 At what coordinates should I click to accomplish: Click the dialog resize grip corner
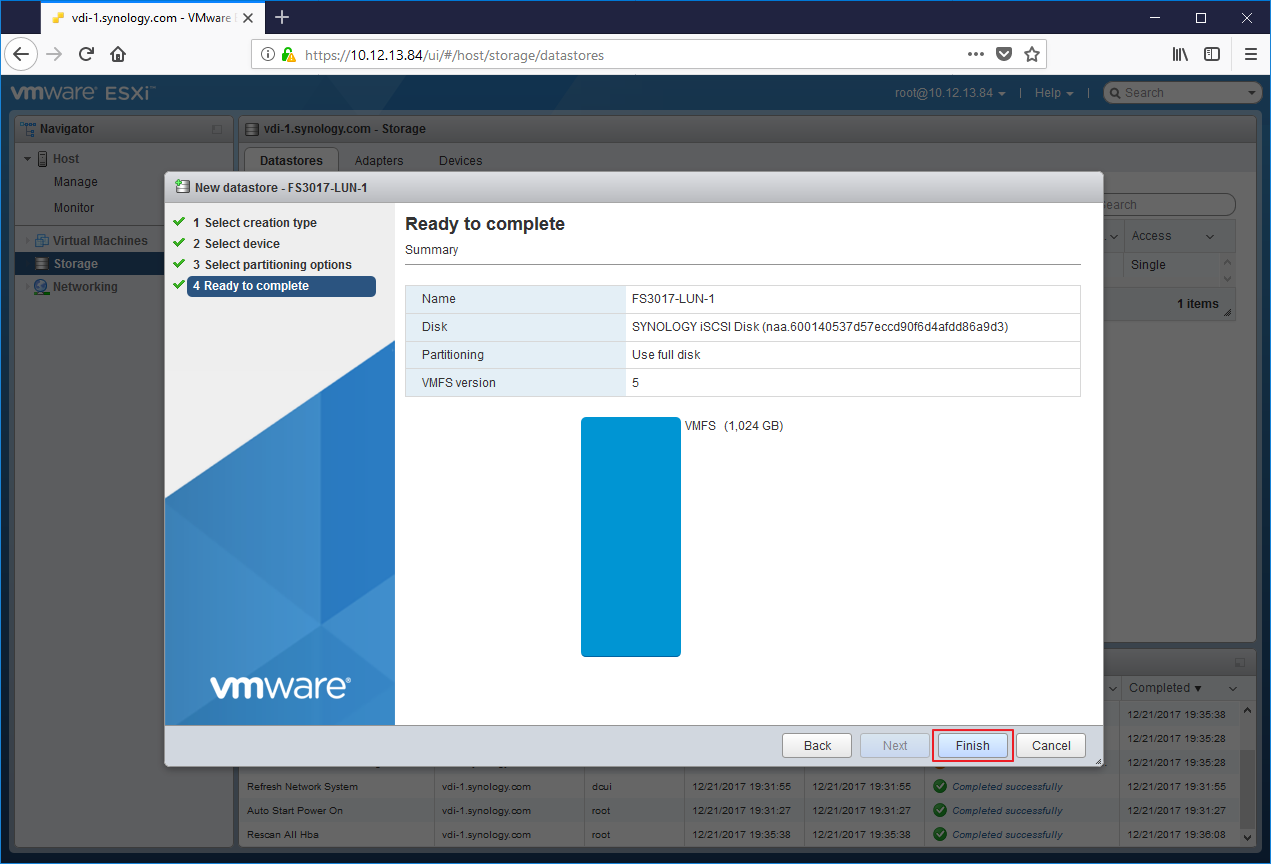(1097, 761)
